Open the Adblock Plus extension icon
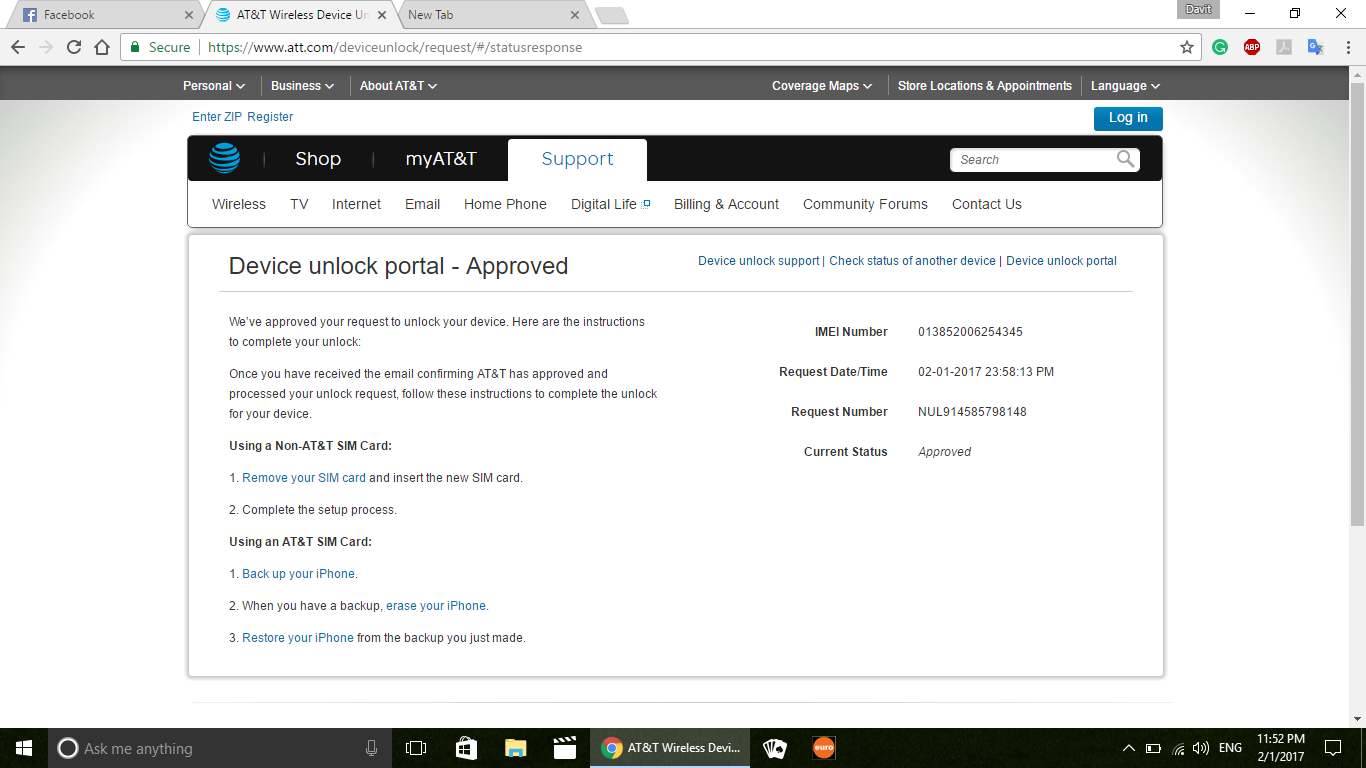This screenshot has height=768, width=1366. click(x=1252, y=47)
